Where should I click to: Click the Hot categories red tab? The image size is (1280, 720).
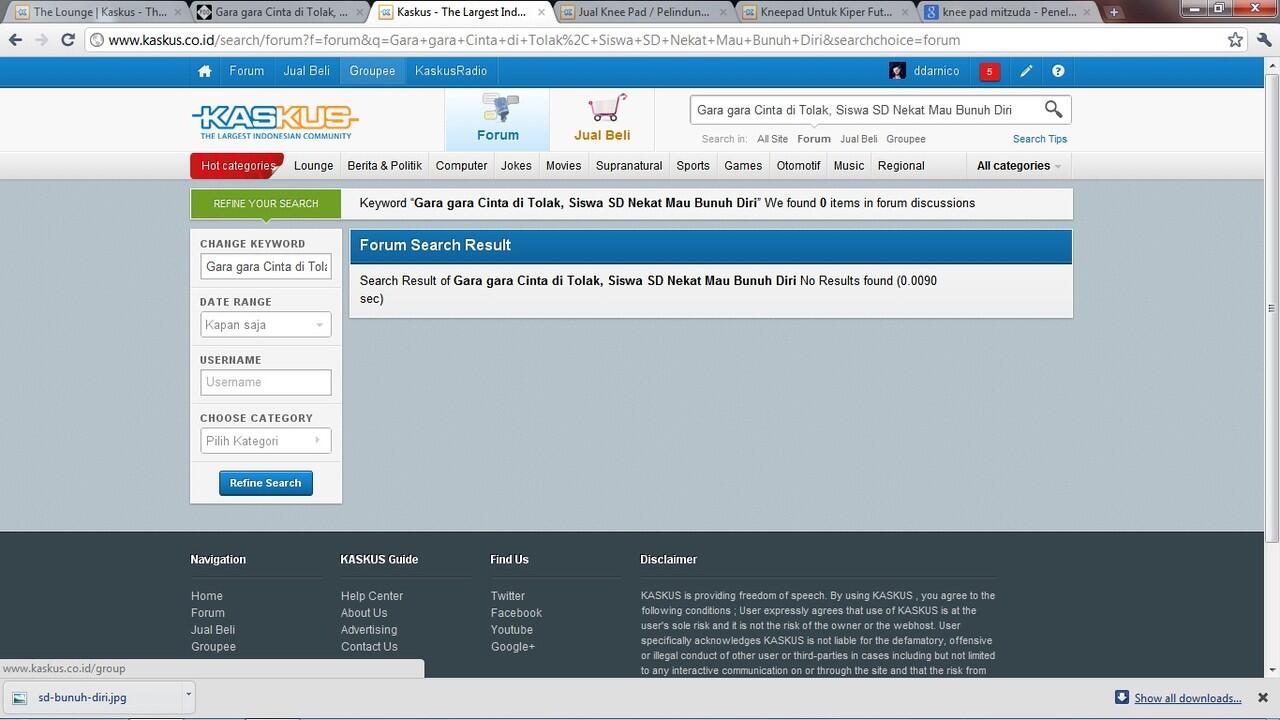pyautogui.click(x=237, y=166)
